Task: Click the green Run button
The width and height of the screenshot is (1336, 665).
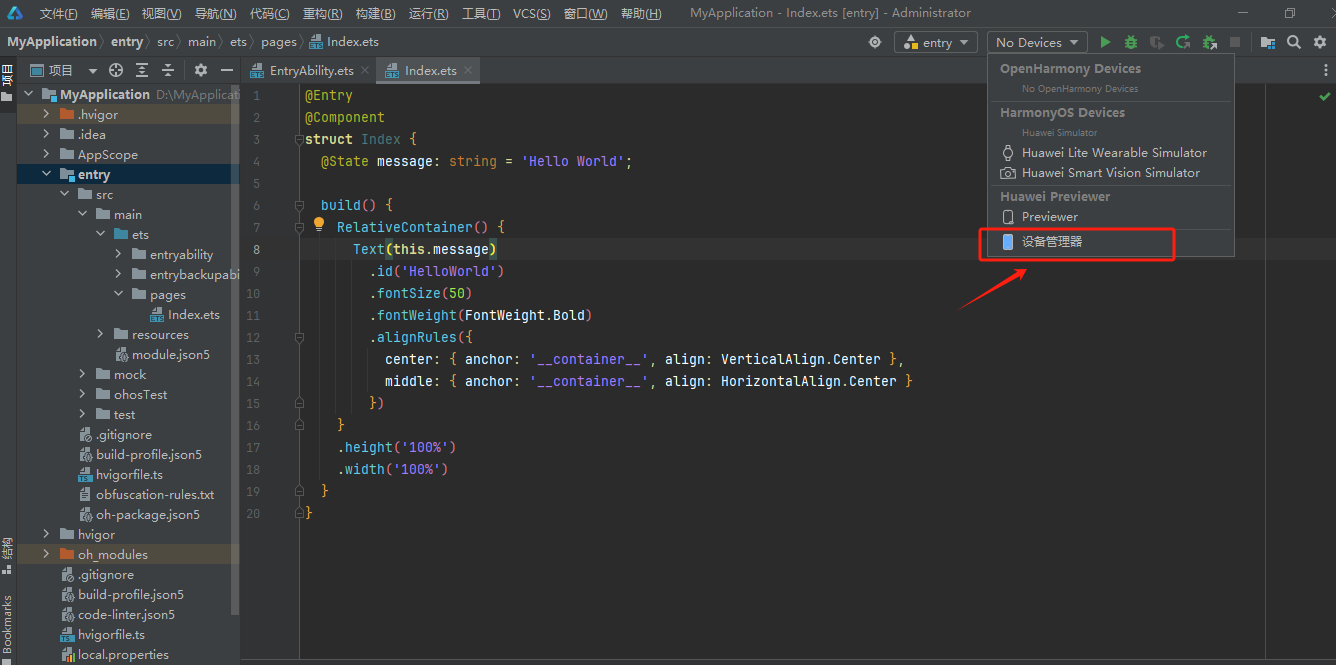Action: (1105, 42)
